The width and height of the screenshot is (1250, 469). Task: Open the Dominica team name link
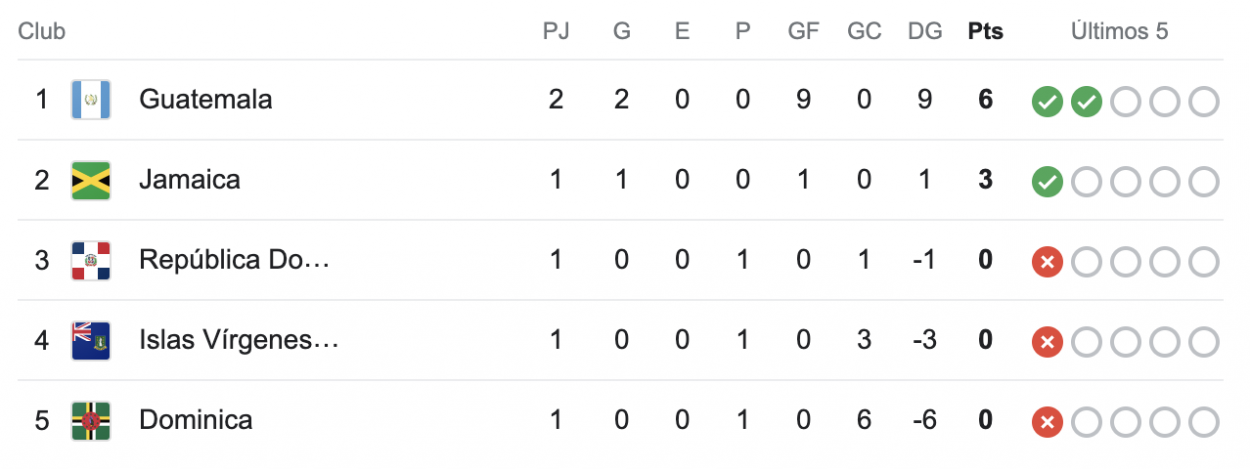pyautogui.click(x=195, y=419)
